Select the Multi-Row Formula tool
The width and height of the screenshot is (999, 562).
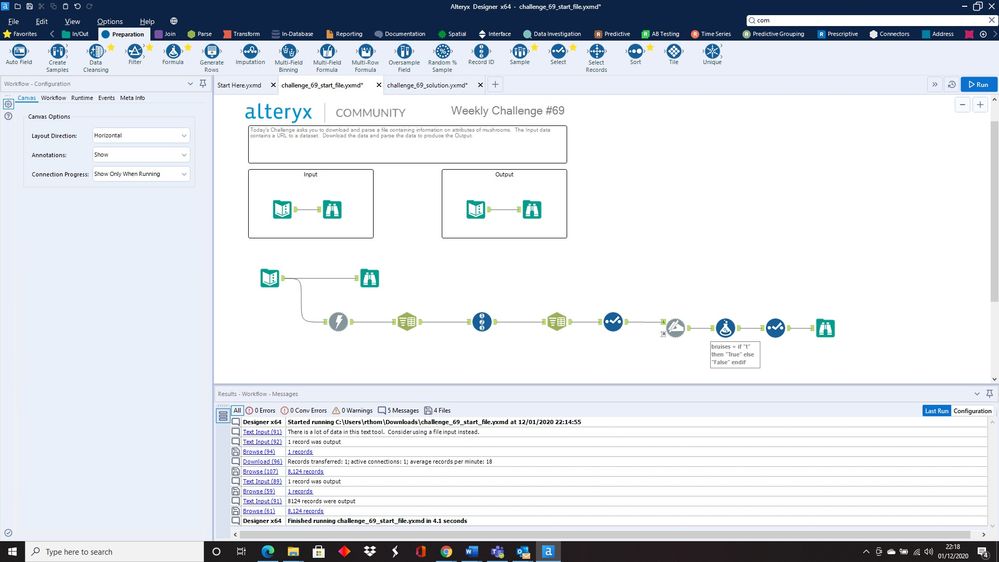(x=365, y=58)
